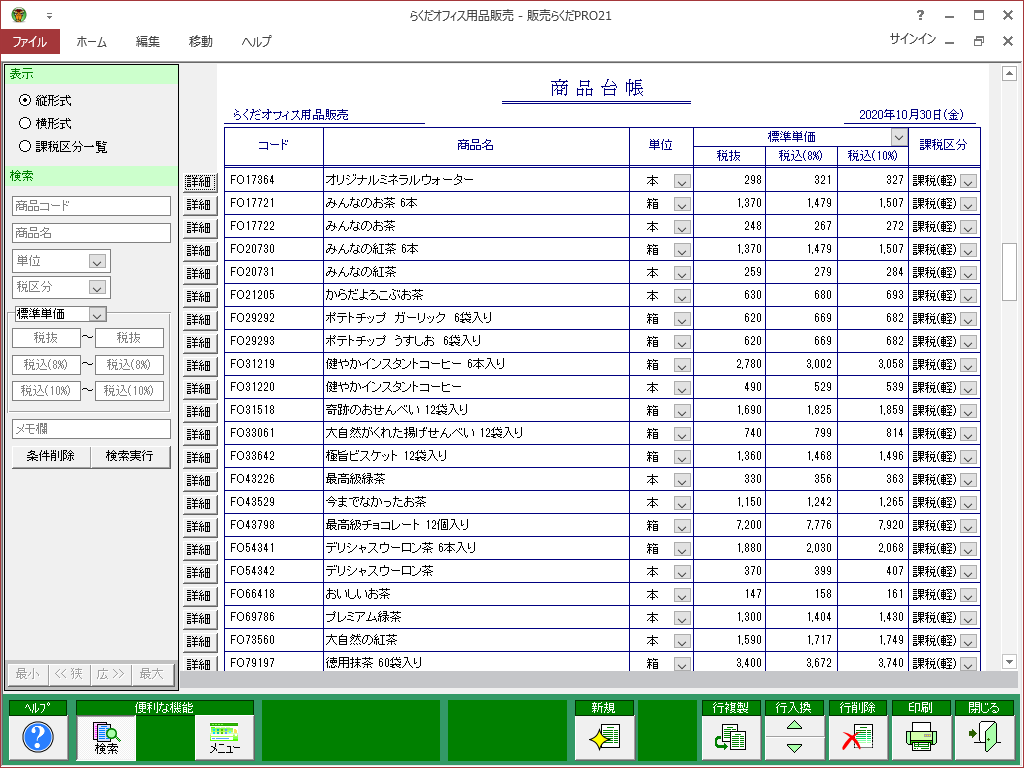Click the scrollbar down arrow
This screenshot has width=1024, height=768.
[x=1009, y=662]
